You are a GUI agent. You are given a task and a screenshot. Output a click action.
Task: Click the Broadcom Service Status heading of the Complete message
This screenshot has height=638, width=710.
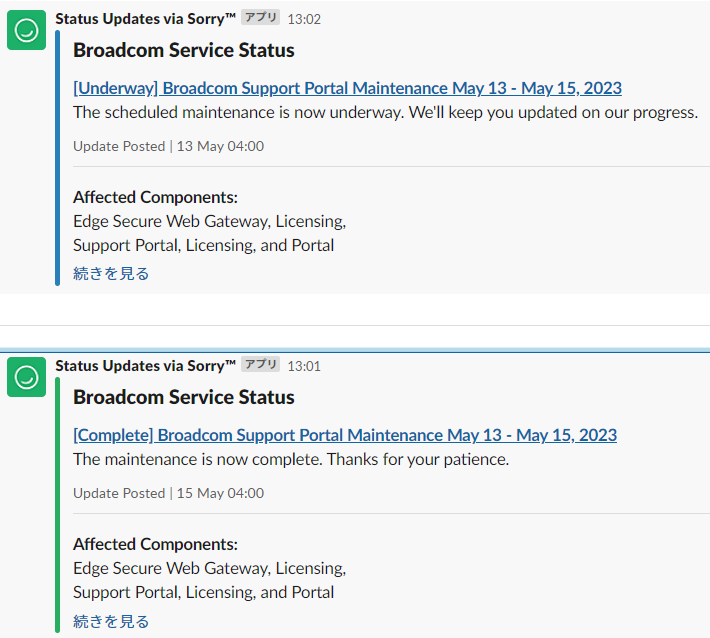point(184,397)
